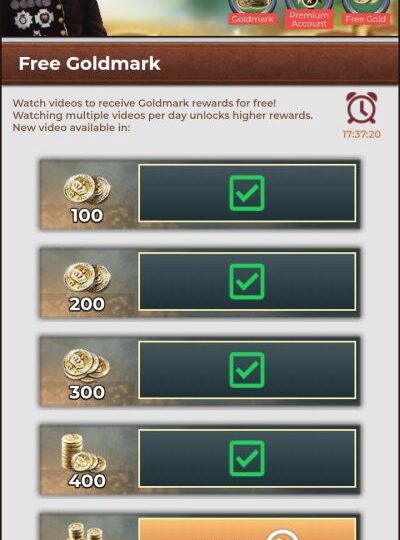This screenshot has width=400, height=540.
Task: Click the Free Goldmark header title
Action: coord(90,63)
